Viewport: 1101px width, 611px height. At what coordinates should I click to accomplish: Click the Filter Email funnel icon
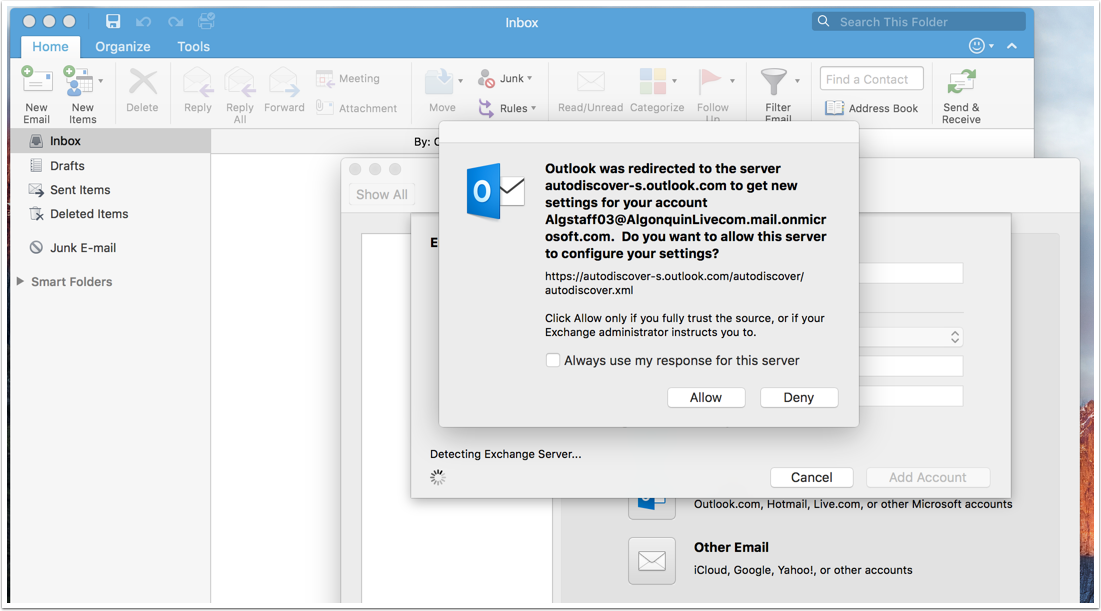774,82
